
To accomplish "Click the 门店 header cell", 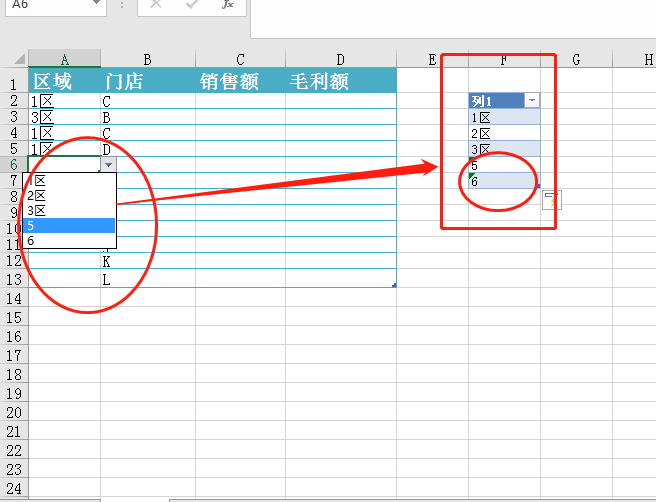I will click(x=148, y=80).
